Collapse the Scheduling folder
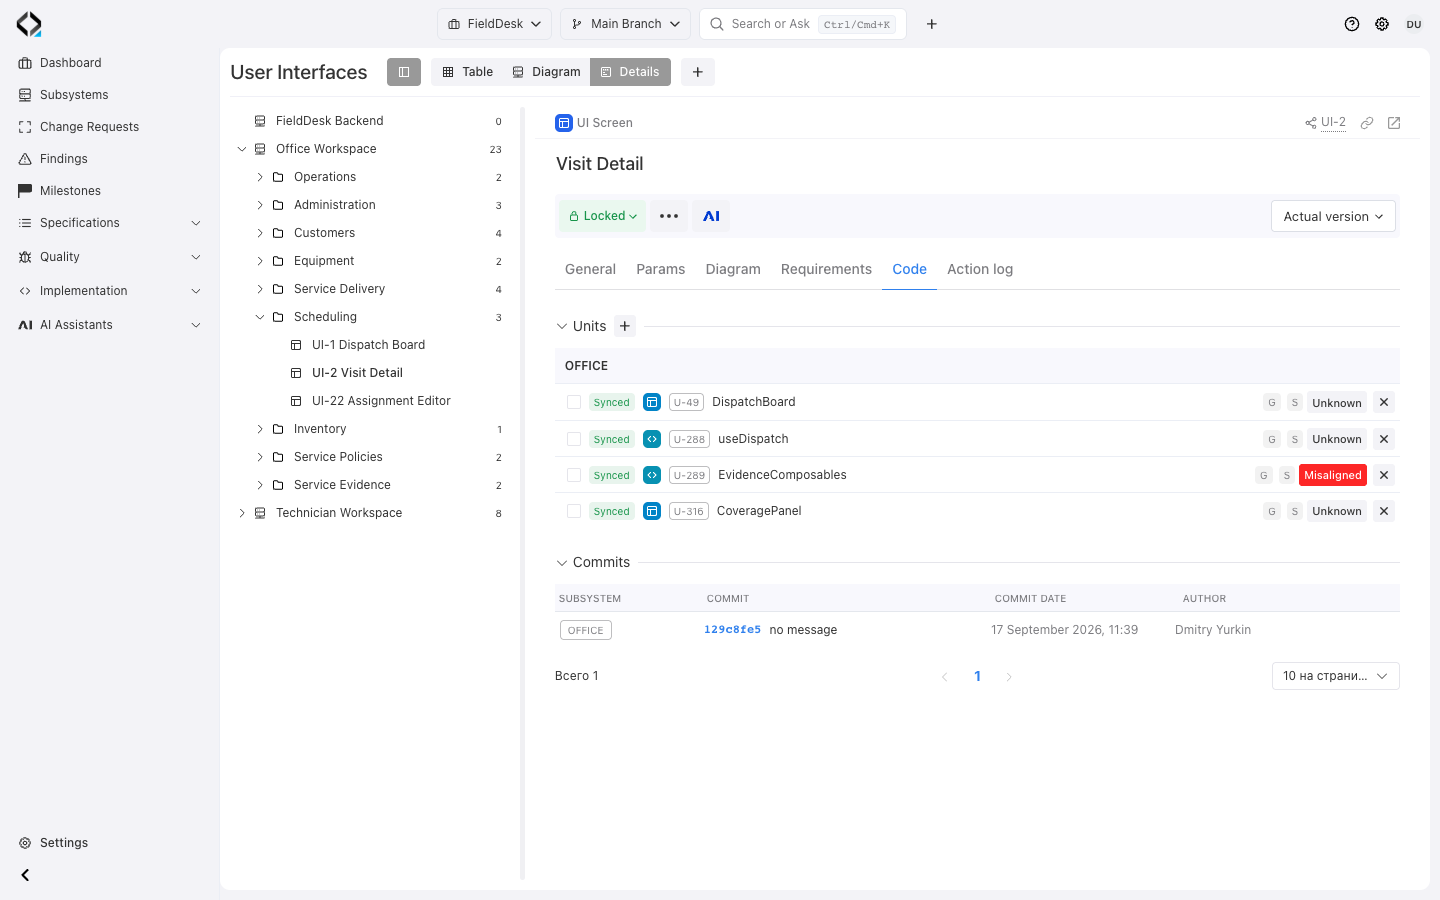Viewport: 1440px width, 900px height. pyautogui.click(x=260, y=317)
